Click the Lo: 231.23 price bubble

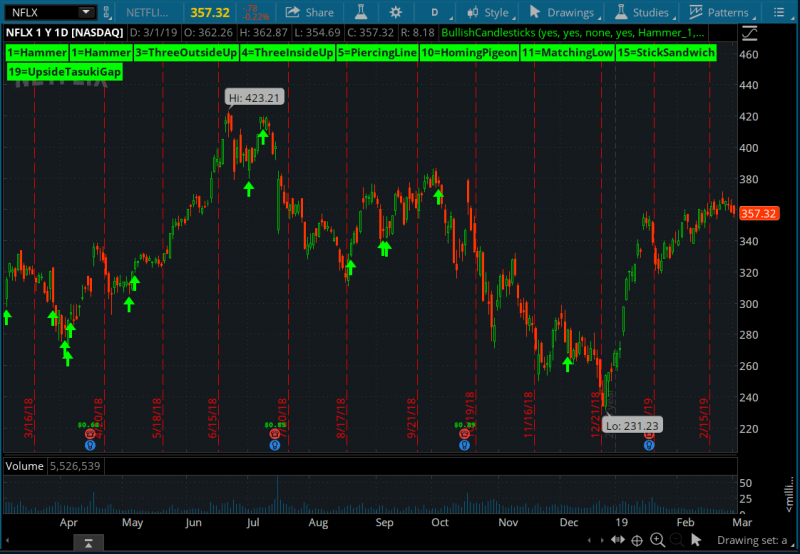click(633, 425)
